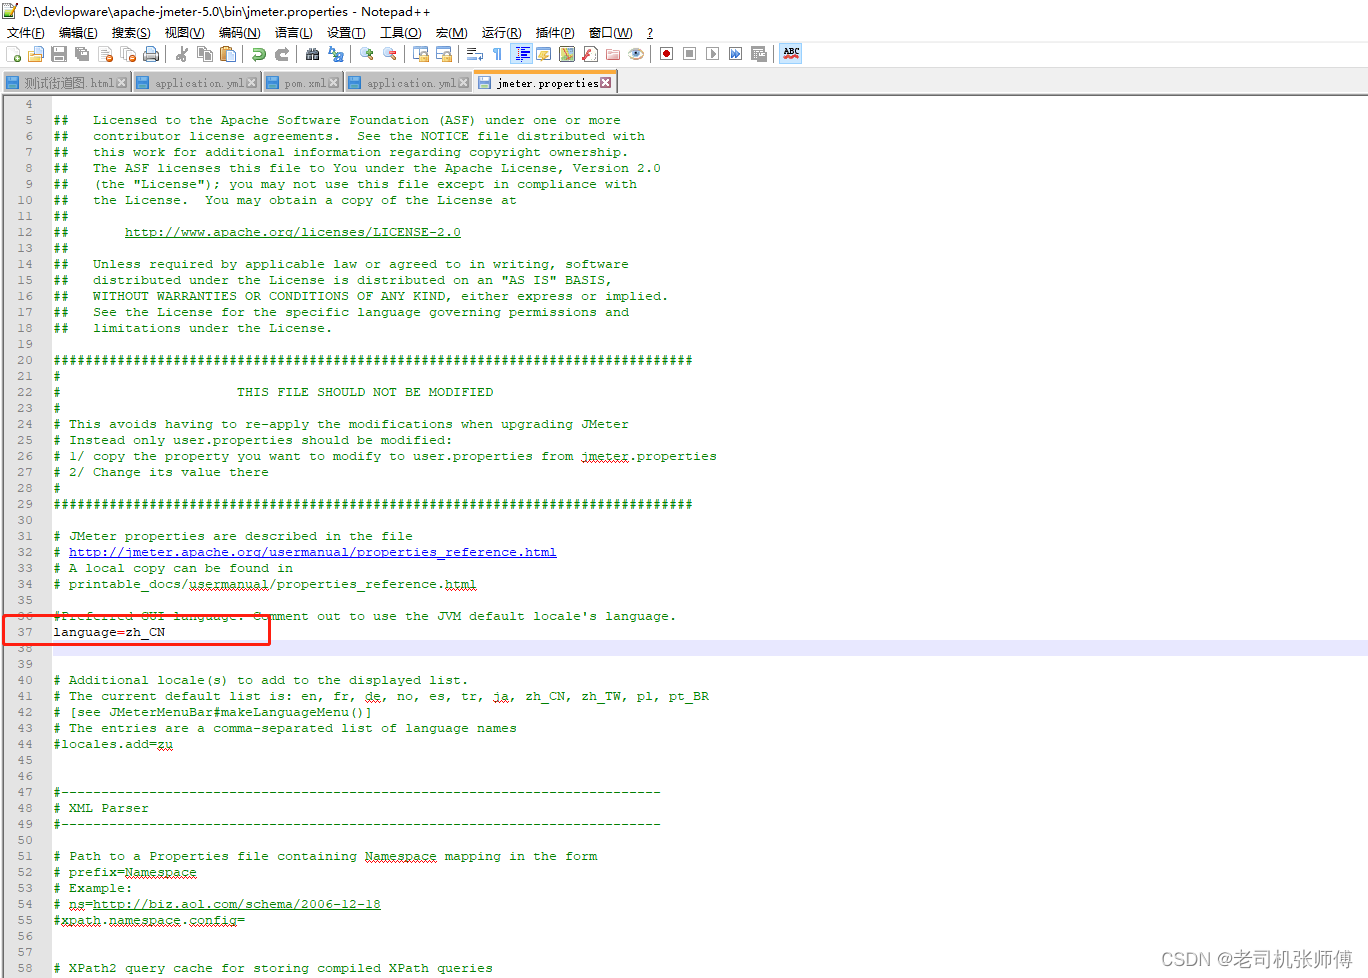
Task: Save the current file icon
Action: pyautogui.click(x=59, y=54)
